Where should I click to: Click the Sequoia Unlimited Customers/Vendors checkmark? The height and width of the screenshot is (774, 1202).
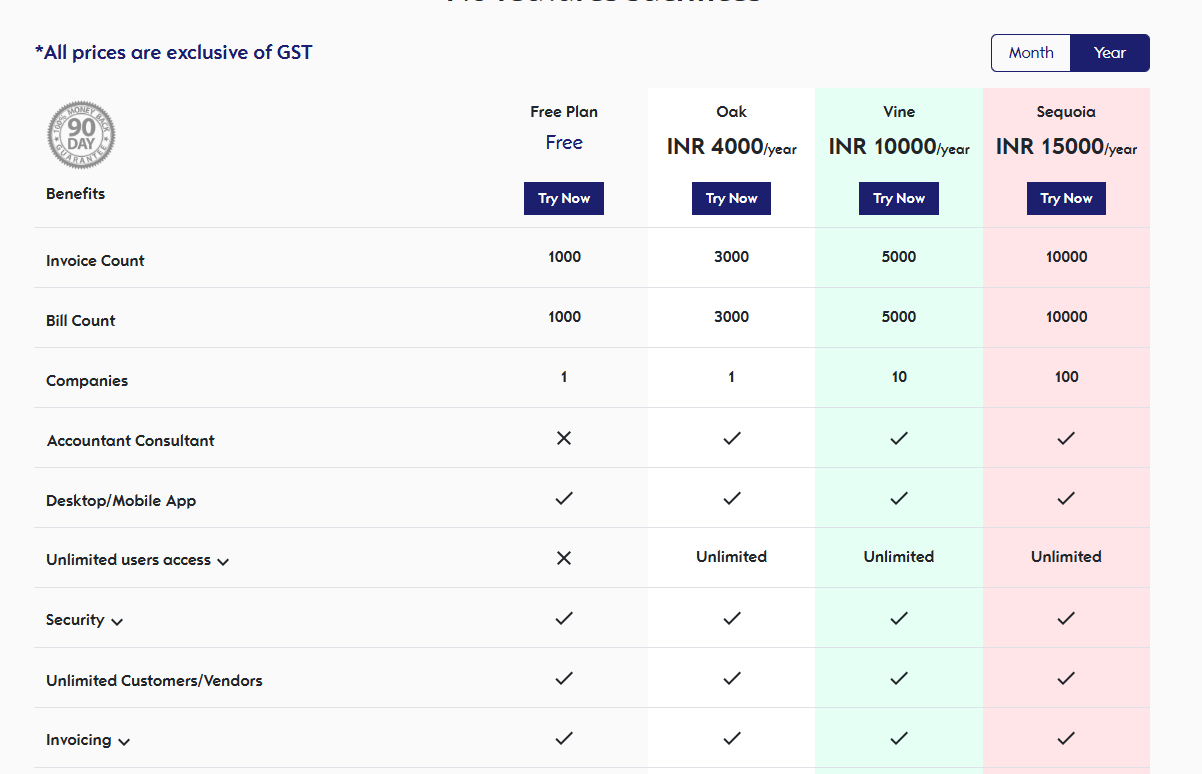tap(1066, 678)
